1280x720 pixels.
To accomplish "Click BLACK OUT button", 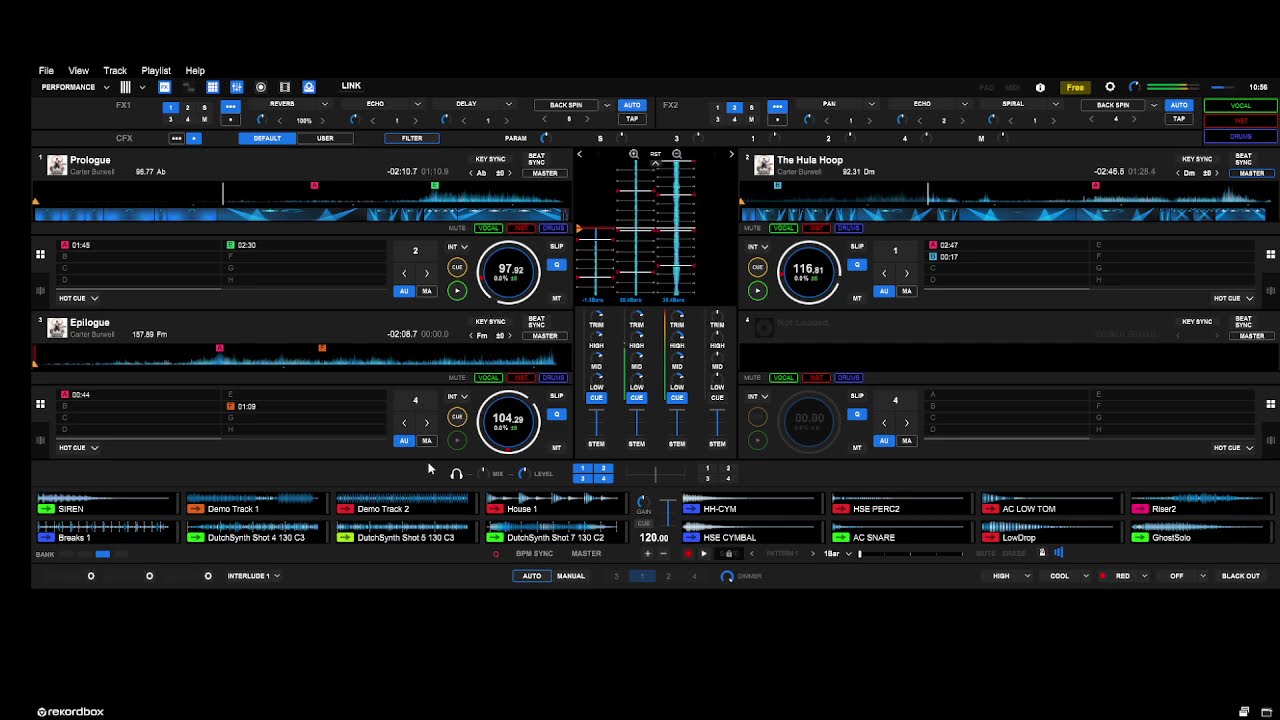I will (1241, 576).
